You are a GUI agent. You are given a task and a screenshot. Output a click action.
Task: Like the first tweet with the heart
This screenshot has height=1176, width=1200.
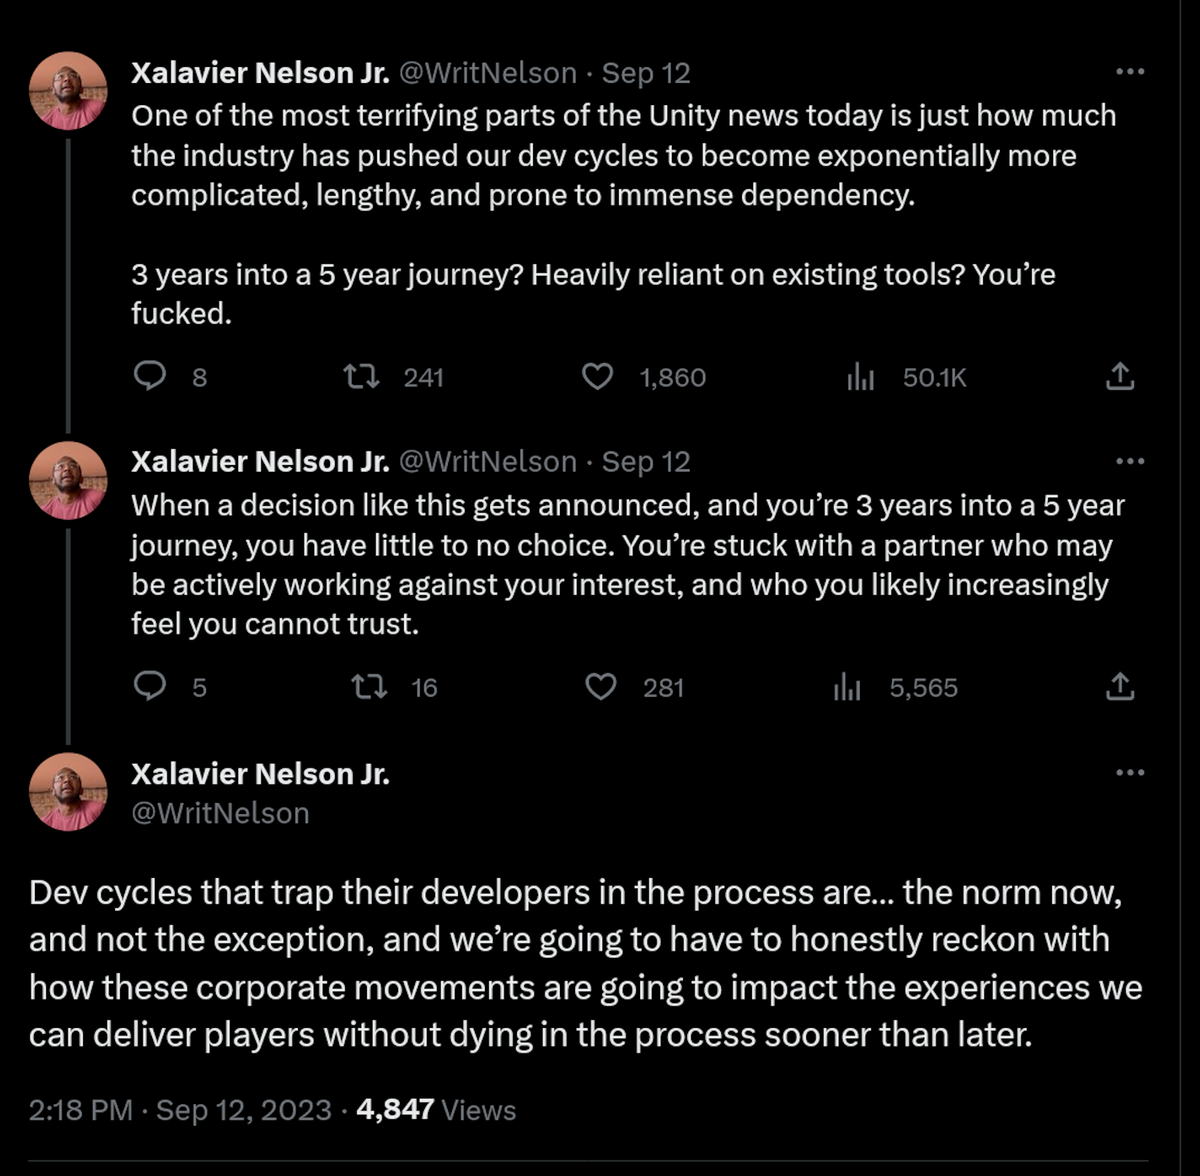click(x=600, y=377)
